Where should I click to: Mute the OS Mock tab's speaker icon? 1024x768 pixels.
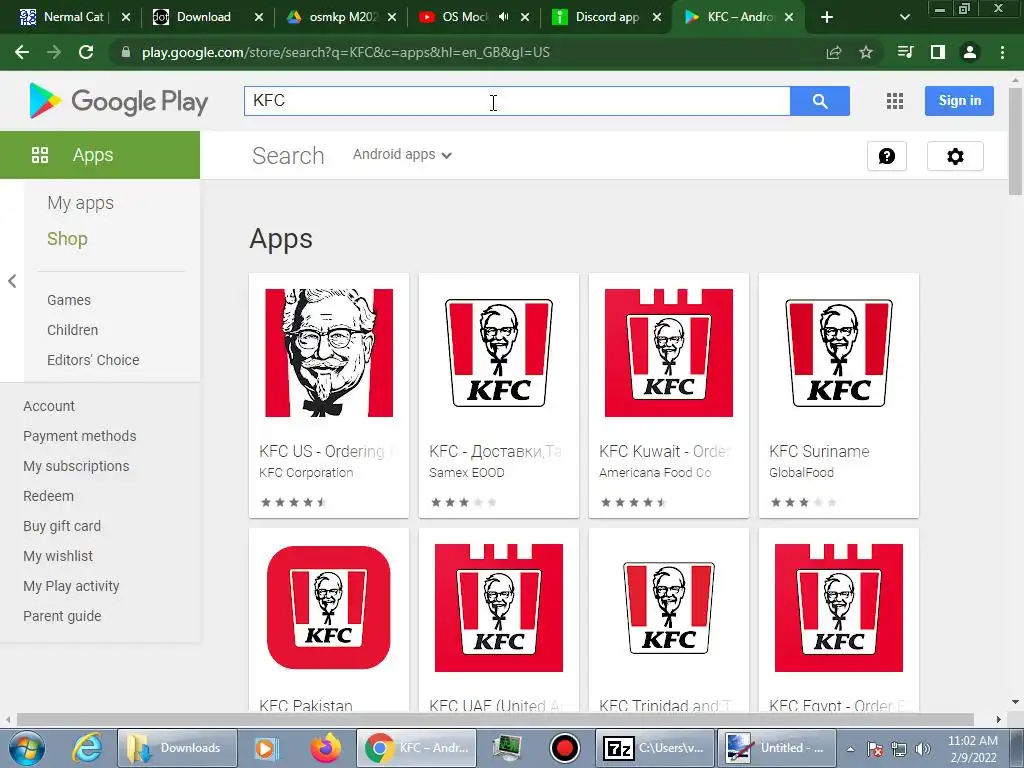point(504,17)
